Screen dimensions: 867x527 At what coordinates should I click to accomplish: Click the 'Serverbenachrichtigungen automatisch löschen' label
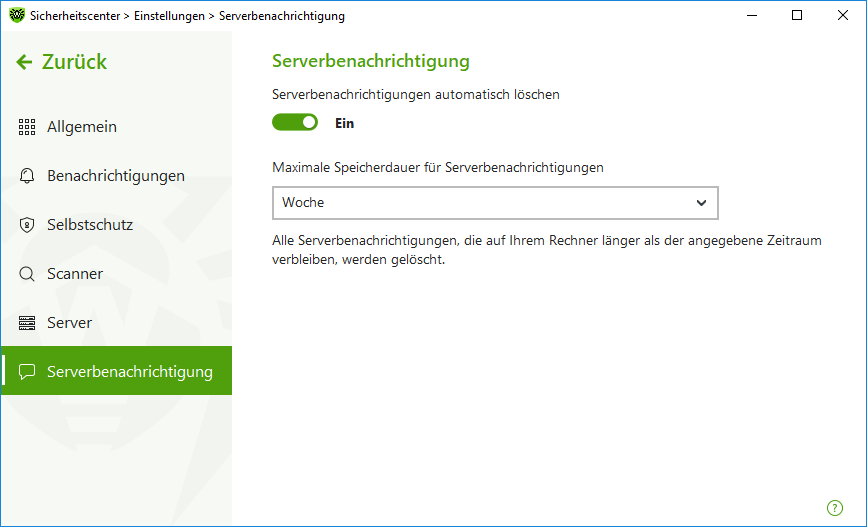pos(415,95)
